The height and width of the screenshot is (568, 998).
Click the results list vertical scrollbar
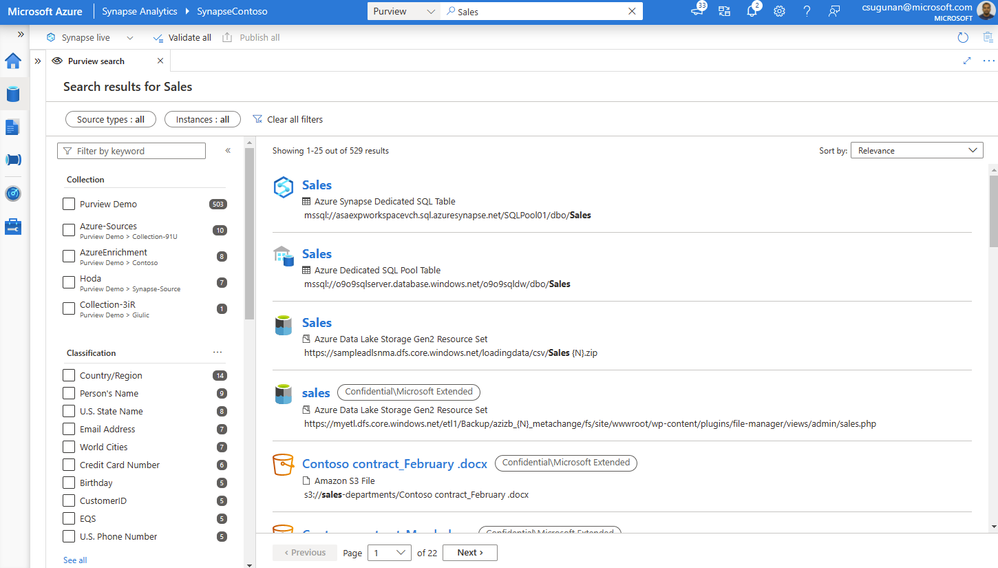pos(994,210)
